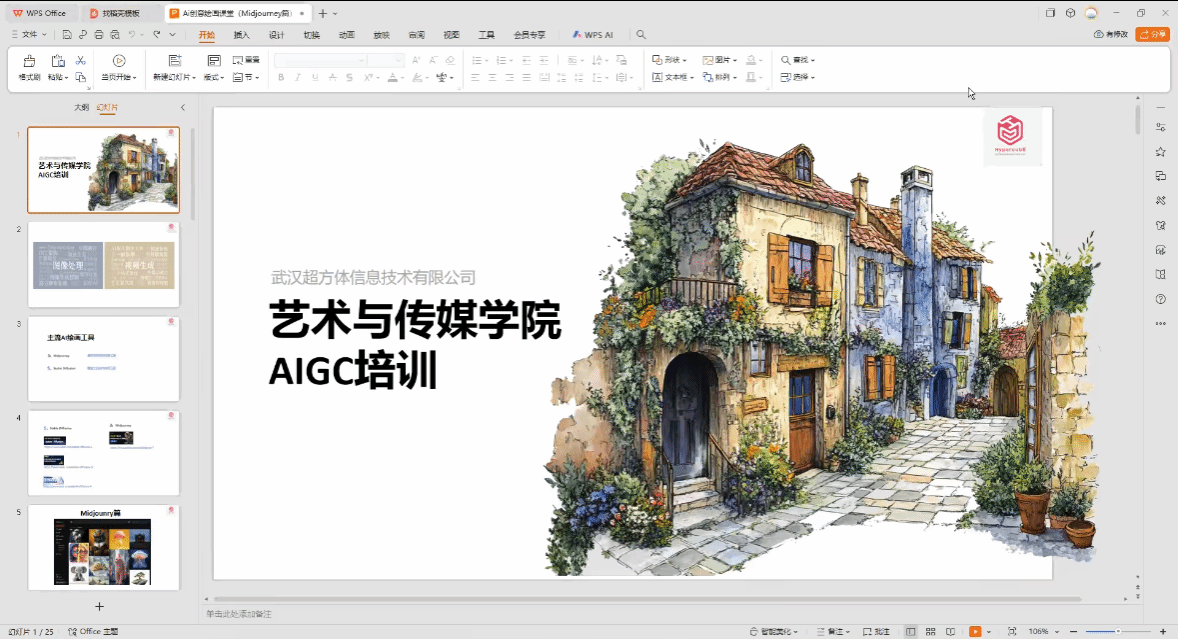Switch to reading view in status bar
The image size is (1178, 639).
(949, 632)
